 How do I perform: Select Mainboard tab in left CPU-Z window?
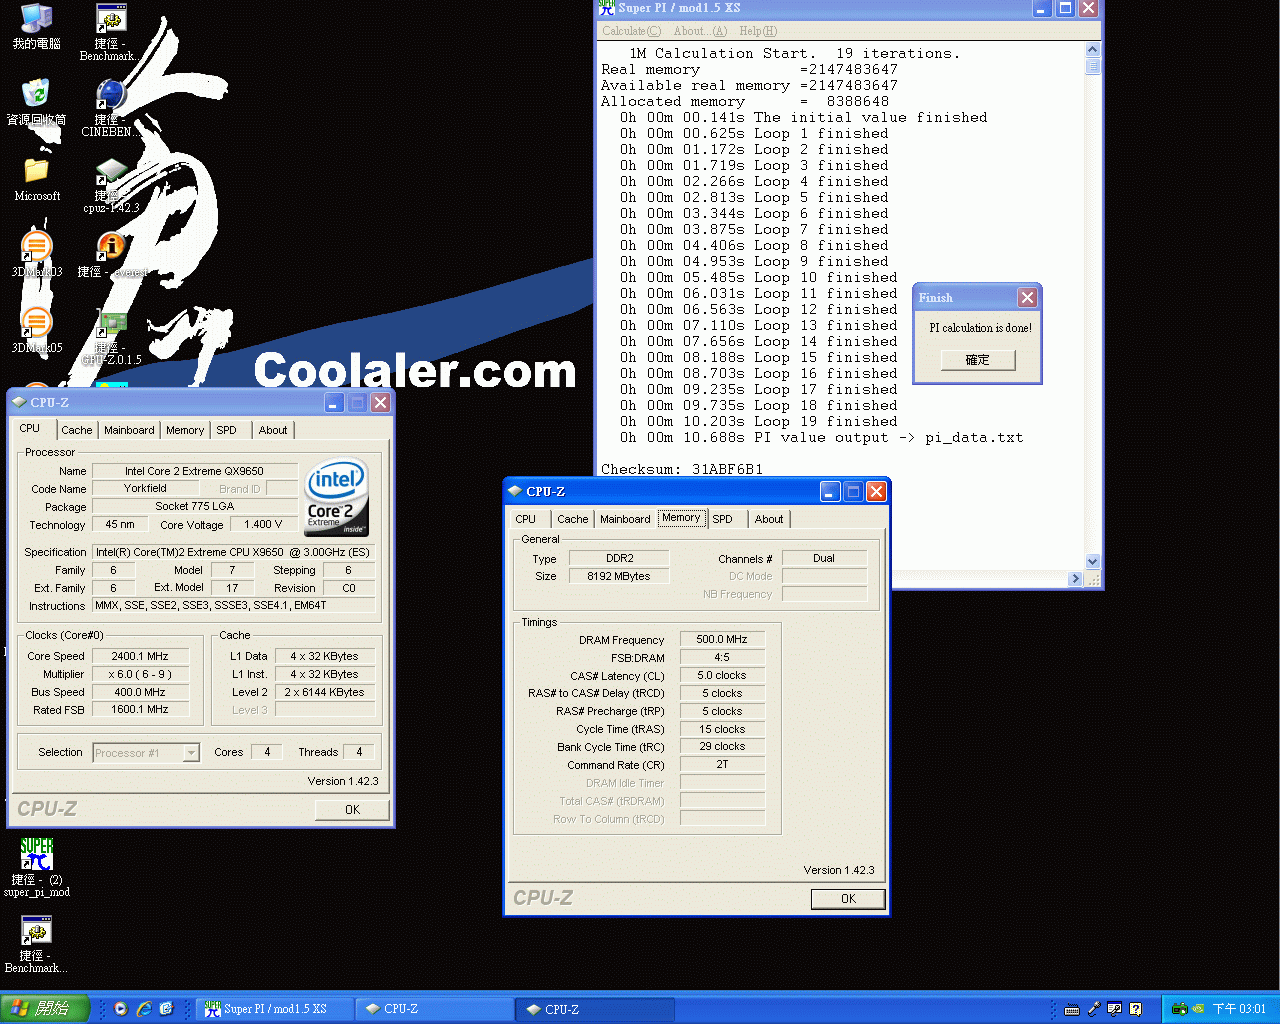[129, 430]
